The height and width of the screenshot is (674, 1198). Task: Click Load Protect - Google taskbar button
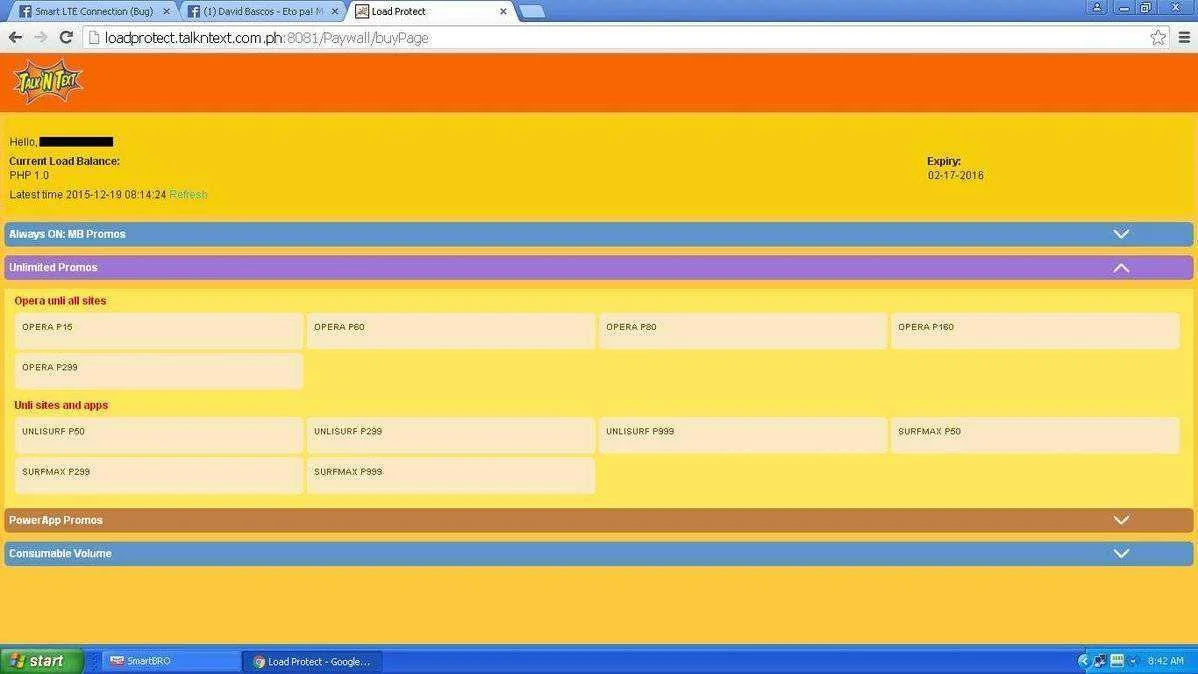pos(312,662)
